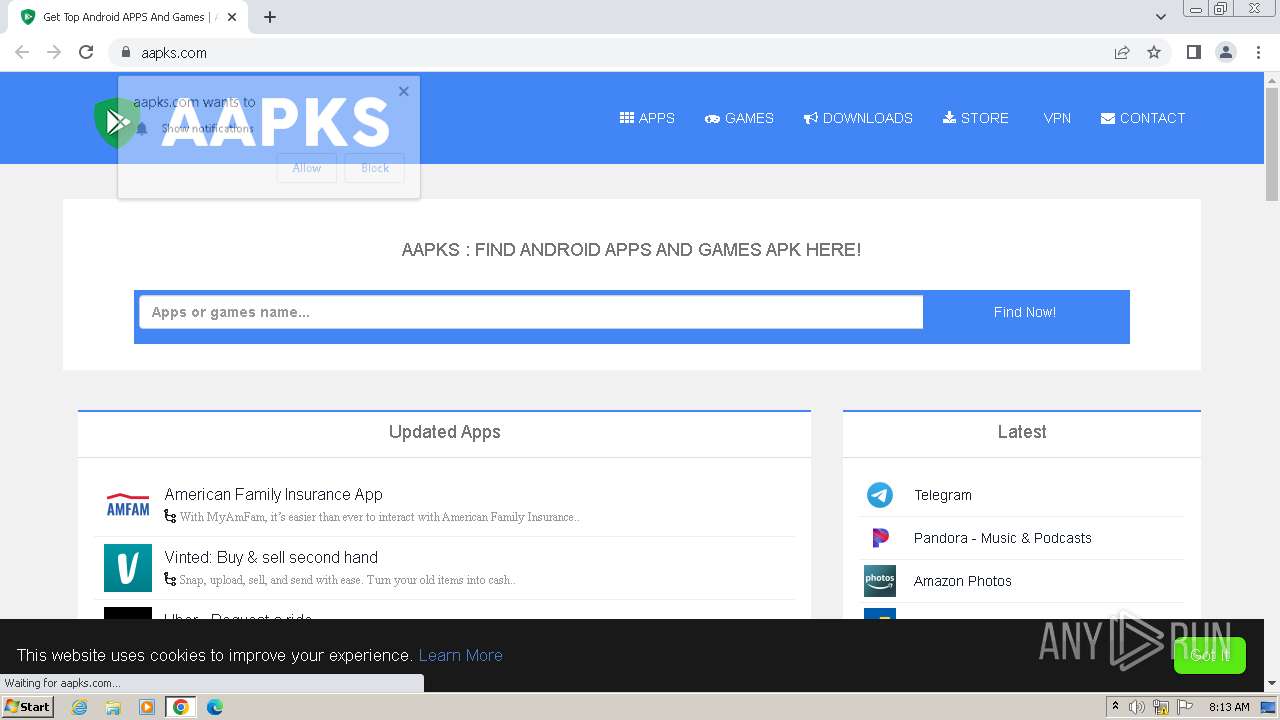Close the Get Top Android APPS tab
This screenshot has height=720, width=1280.
pyautogui.click(x=233, y=17)
